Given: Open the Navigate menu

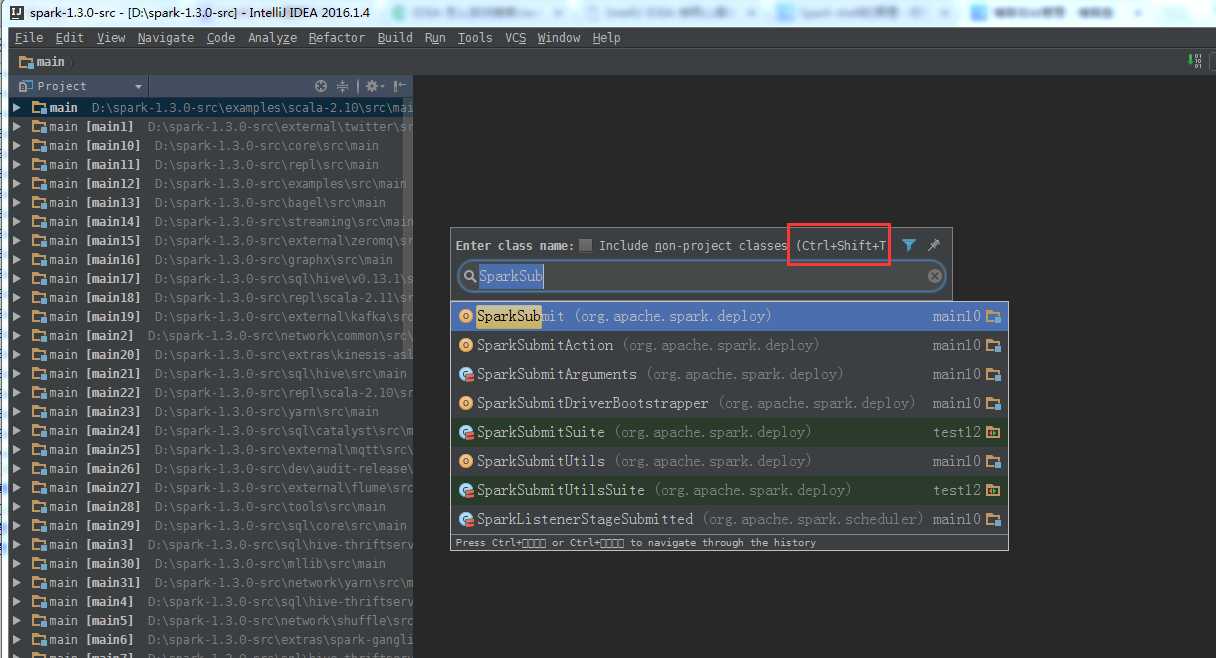Looking at the screenshot, I should [166, 37].
